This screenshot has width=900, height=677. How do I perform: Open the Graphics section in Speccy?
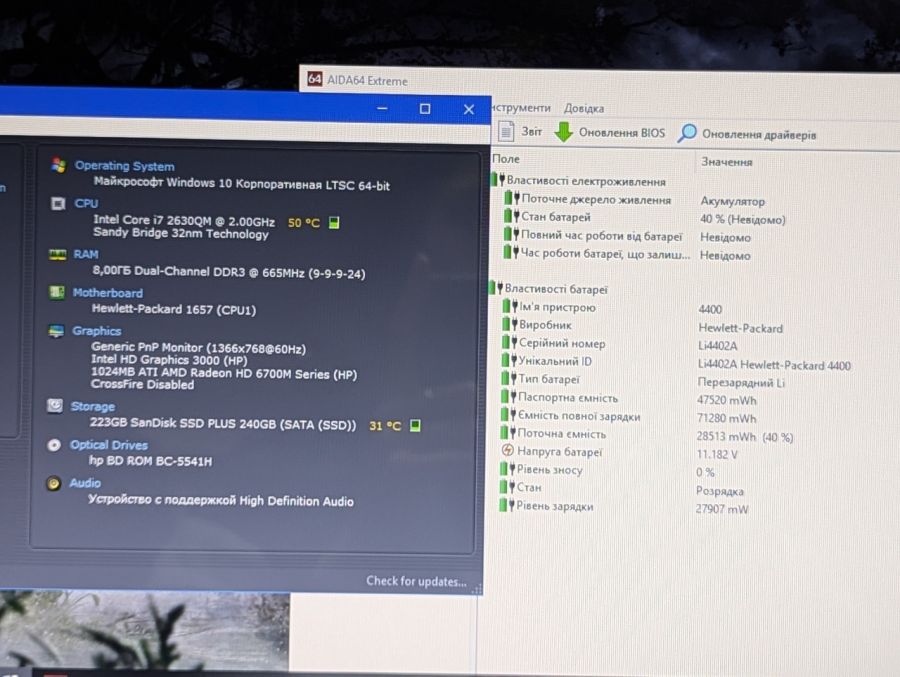(96, 331)
